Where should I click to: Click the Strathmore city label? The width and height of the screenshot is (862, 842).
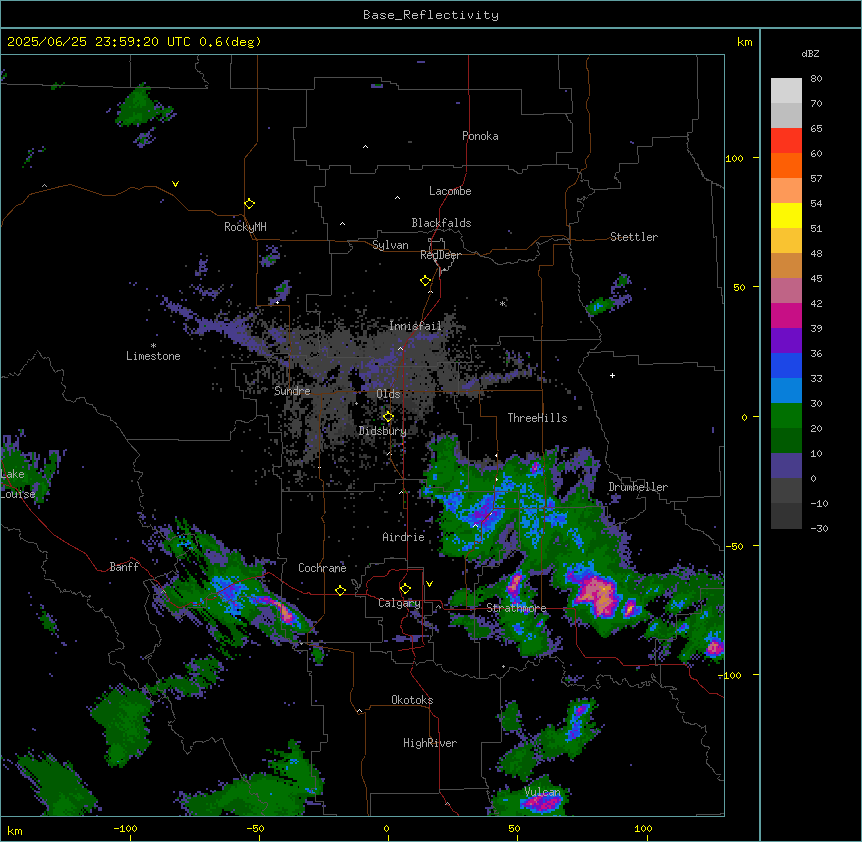click(516, 608)
